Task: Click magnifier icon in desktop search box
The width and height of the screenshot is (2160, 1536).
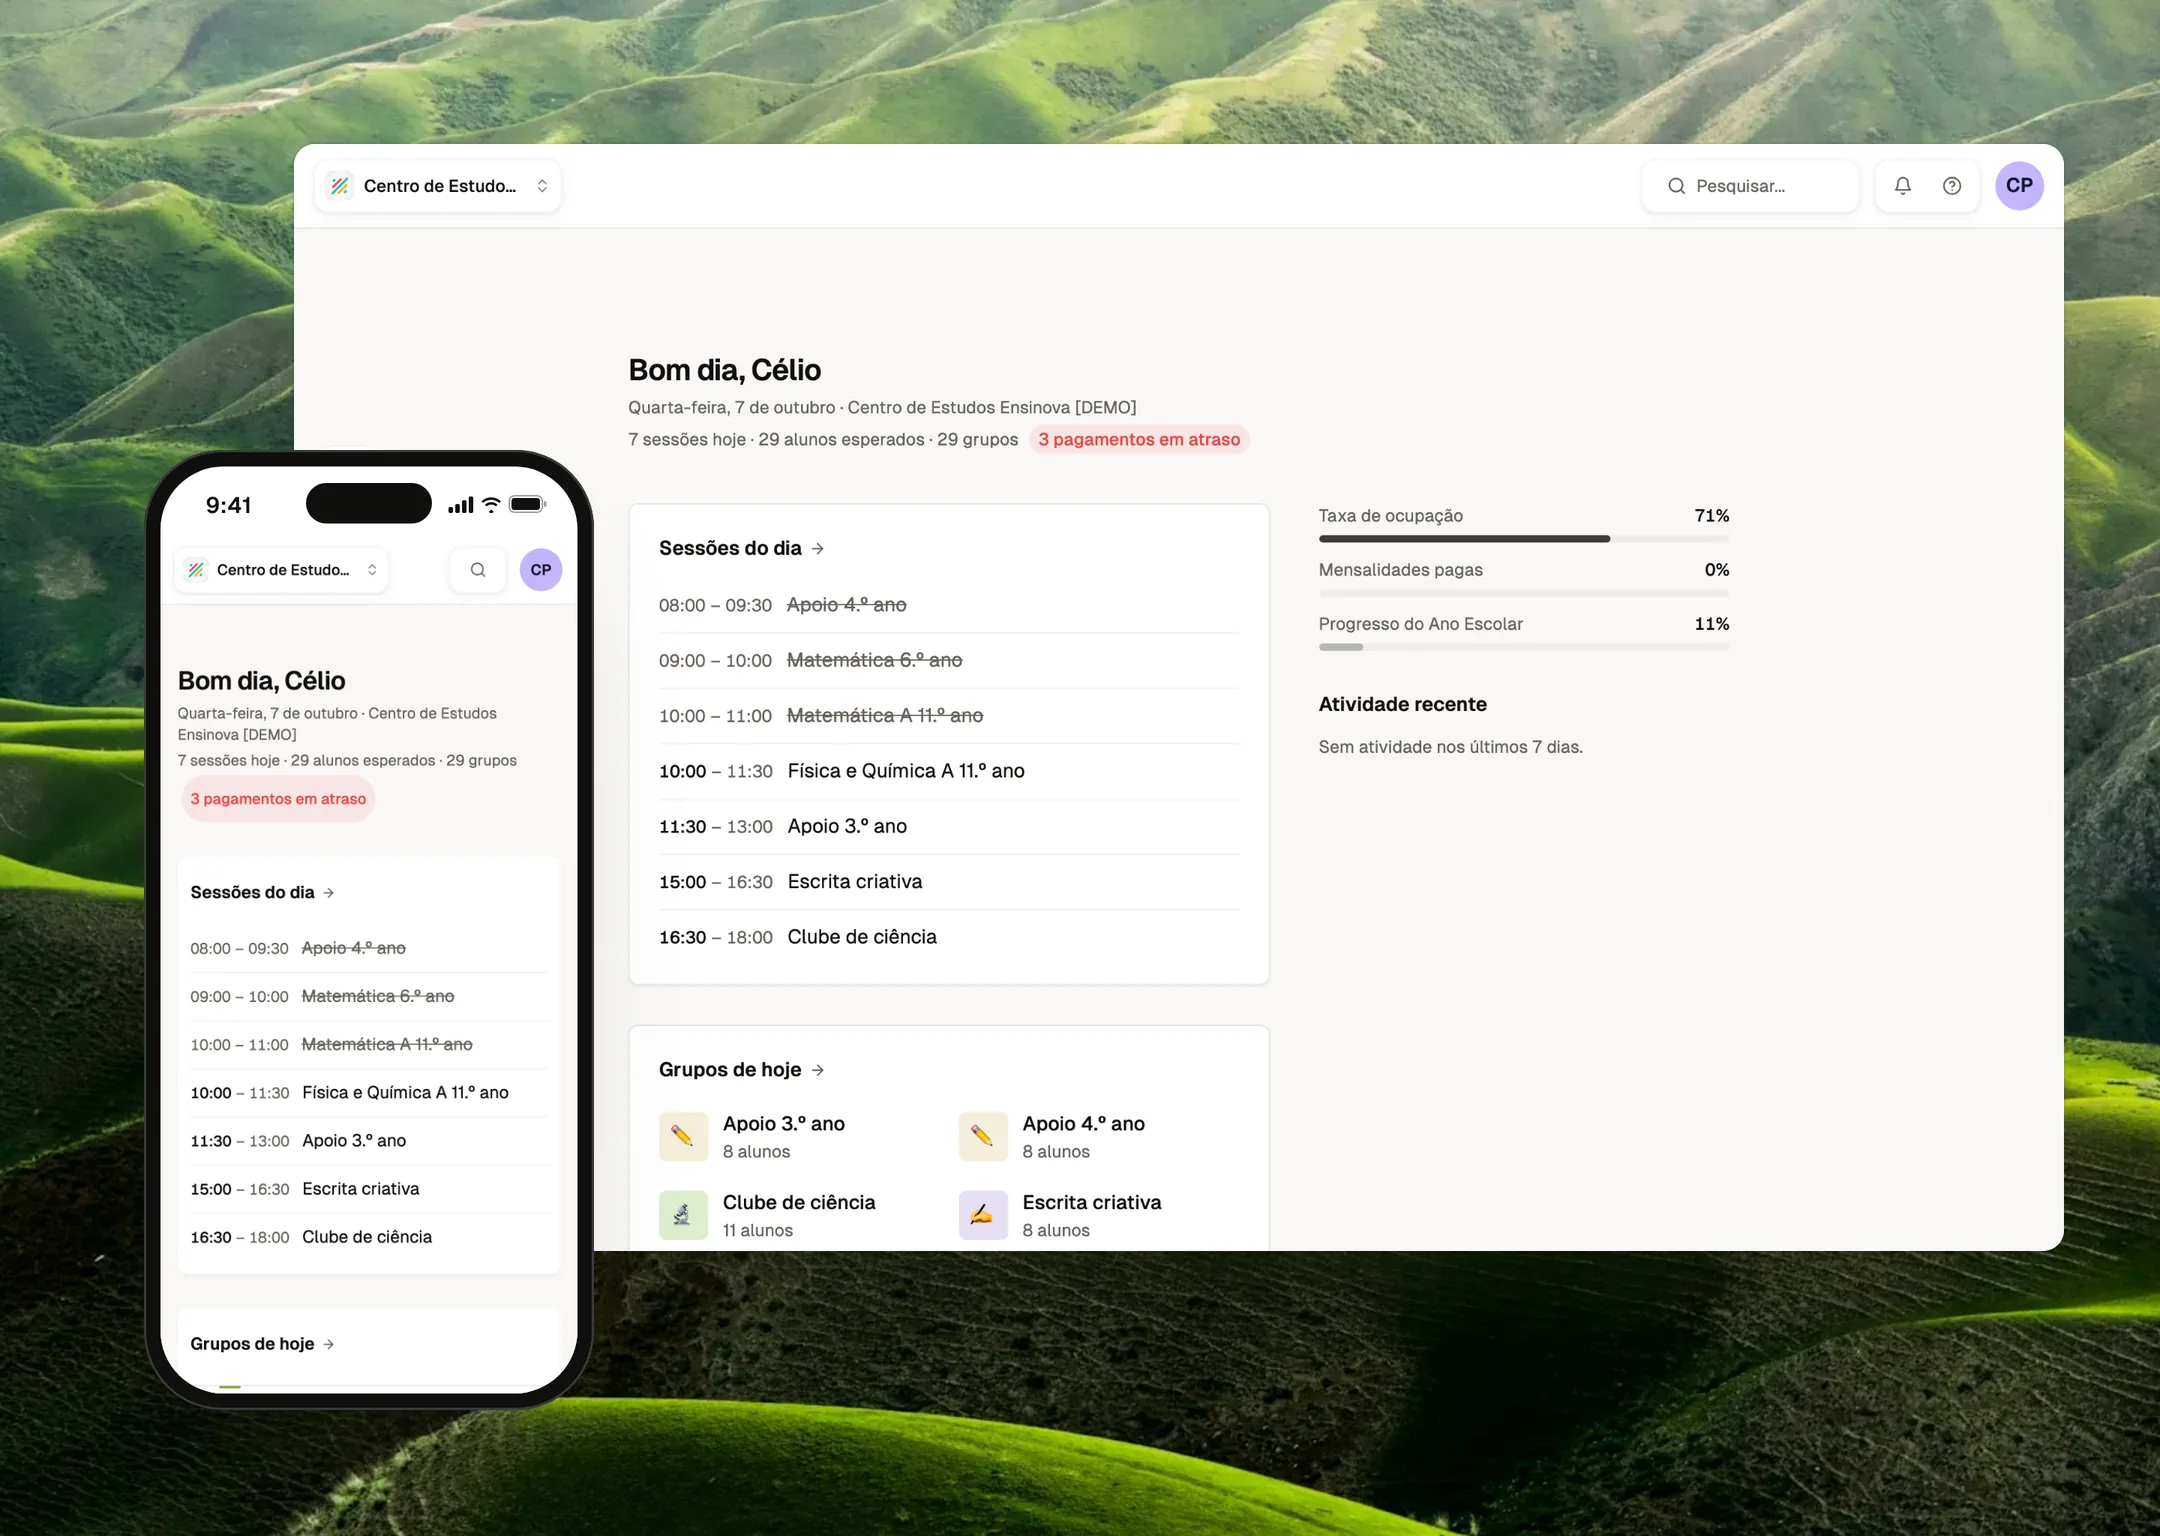Action: tap(1676, 186)
